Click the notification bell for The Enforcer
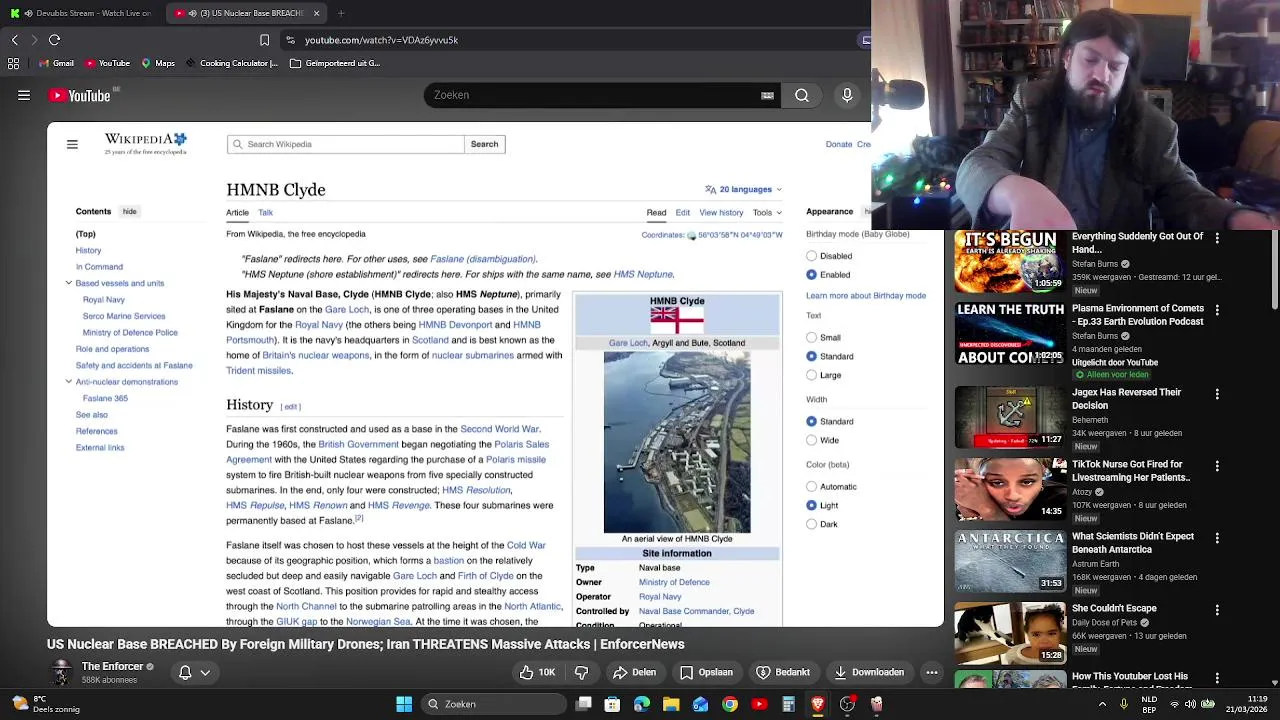The height and width of the screenshot is (720, 1280). click(x=185, y=672)
